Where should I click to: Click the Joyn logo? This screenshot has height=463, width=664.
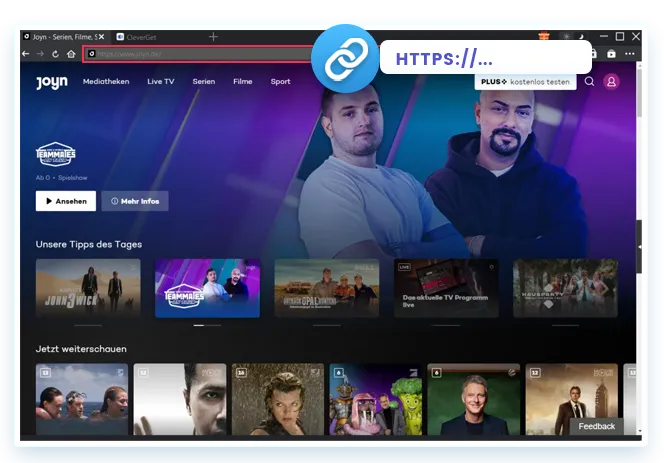tap(52, 82)
